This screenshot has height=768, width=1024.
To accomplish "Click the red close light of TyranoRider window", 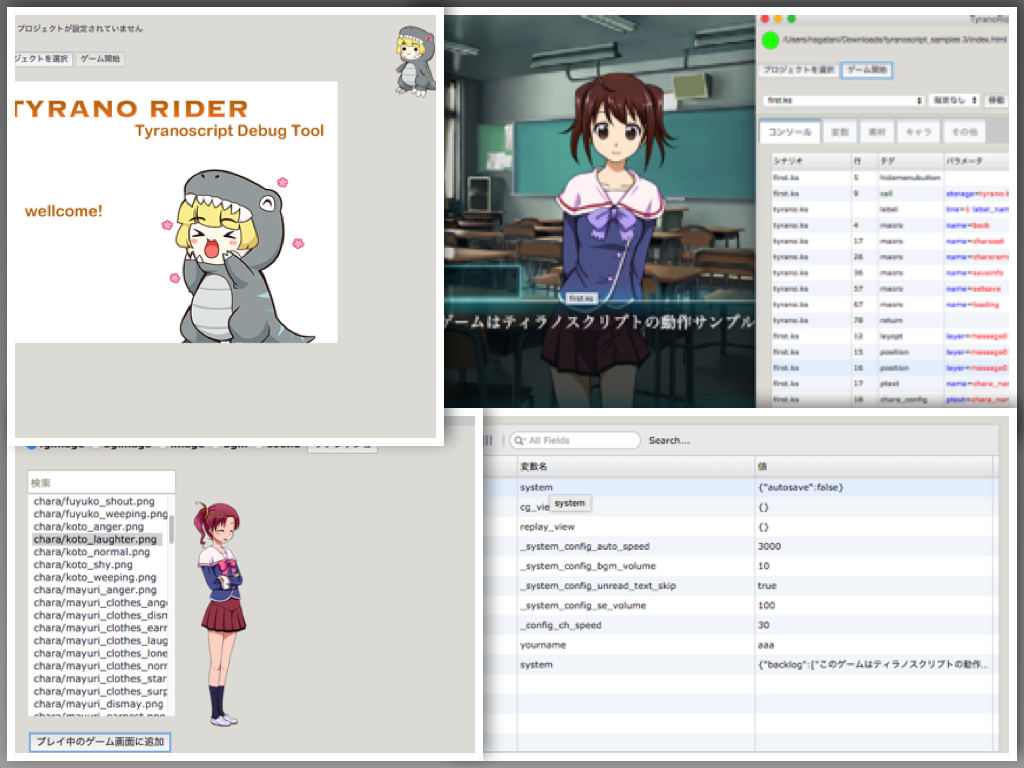I will pyautogui.click(x=765, y=18).
